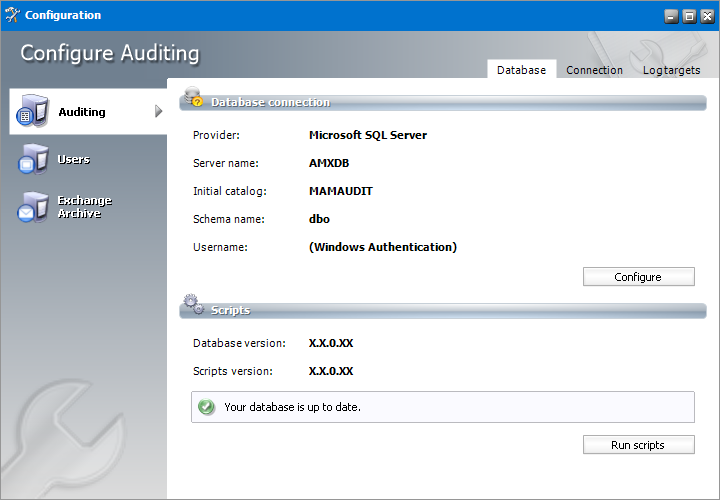Open the Exchange Archive mail icon
The height and width of the screenshot is (500, 720).
pyautogui.click(x=32, y=207)
